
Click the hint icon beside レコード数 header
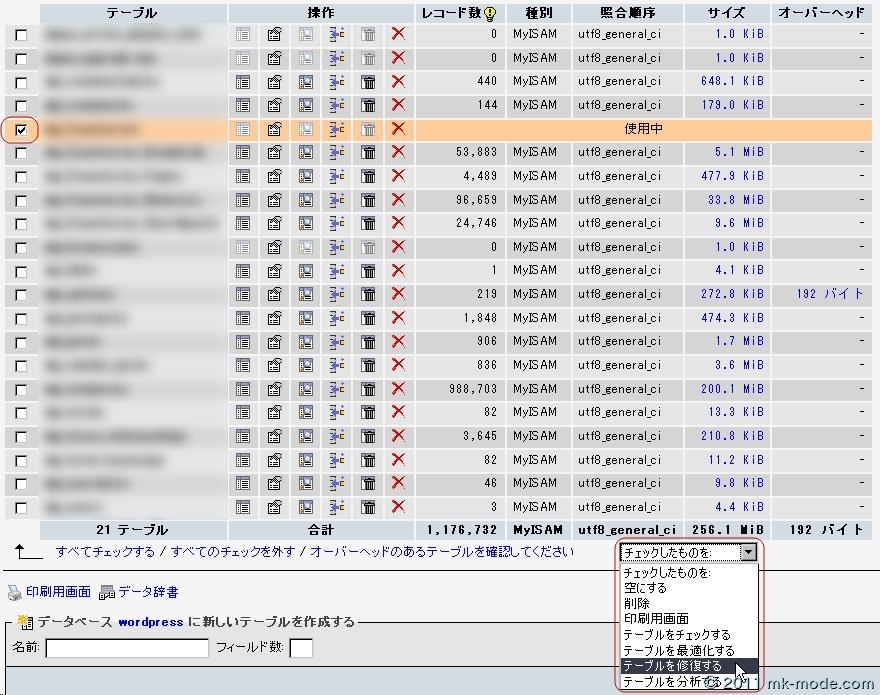tap(489, 14)
